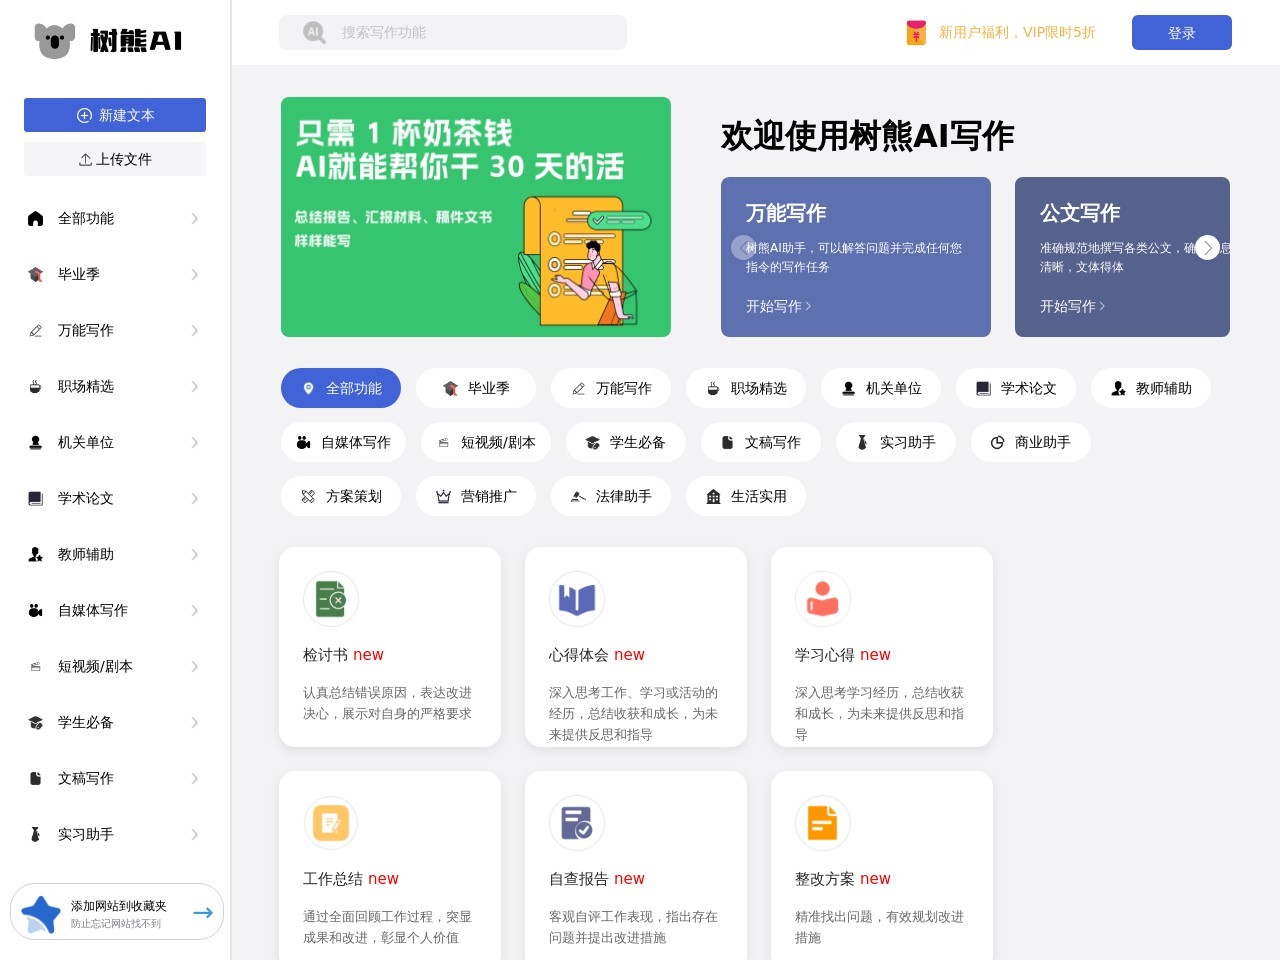Click the red envelope VIP gift icon
1280x960 pixels.
pyautogui.click(x=916, y=33)
